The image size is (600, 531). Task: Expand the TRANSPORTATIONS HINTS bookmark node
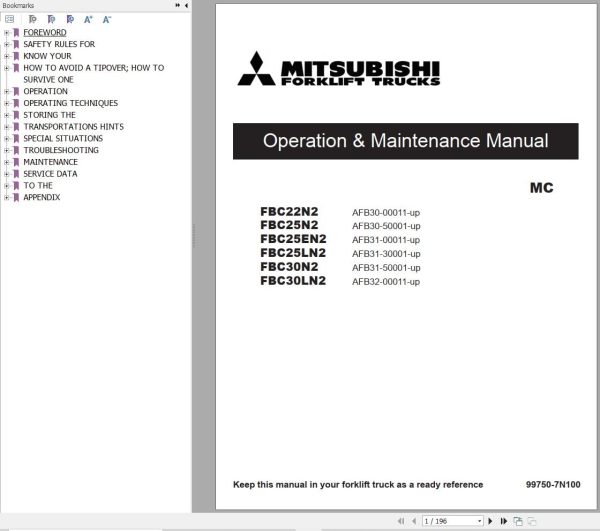pos(7,127)
